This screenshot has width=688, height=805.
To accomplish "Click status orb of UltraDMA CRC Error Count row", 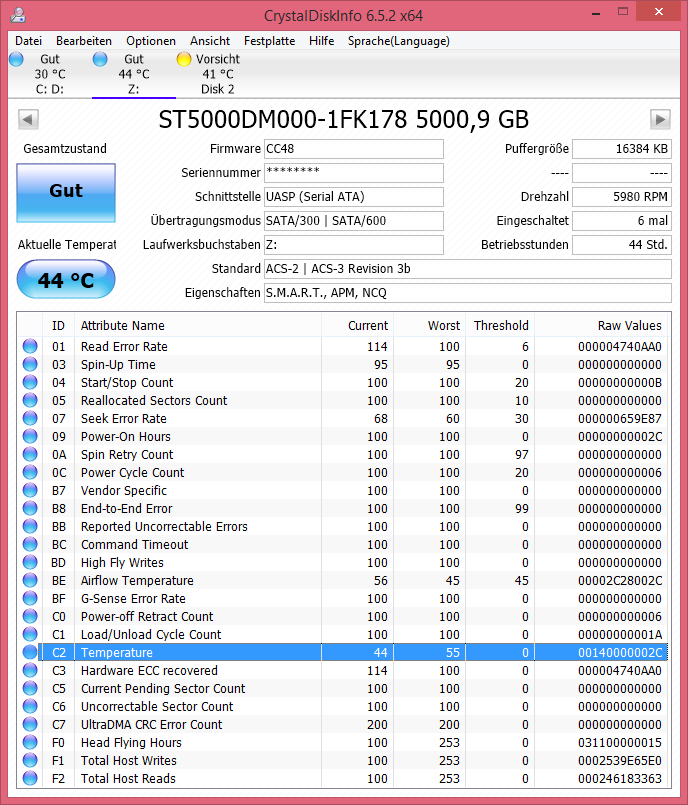I will click(30, 724).
